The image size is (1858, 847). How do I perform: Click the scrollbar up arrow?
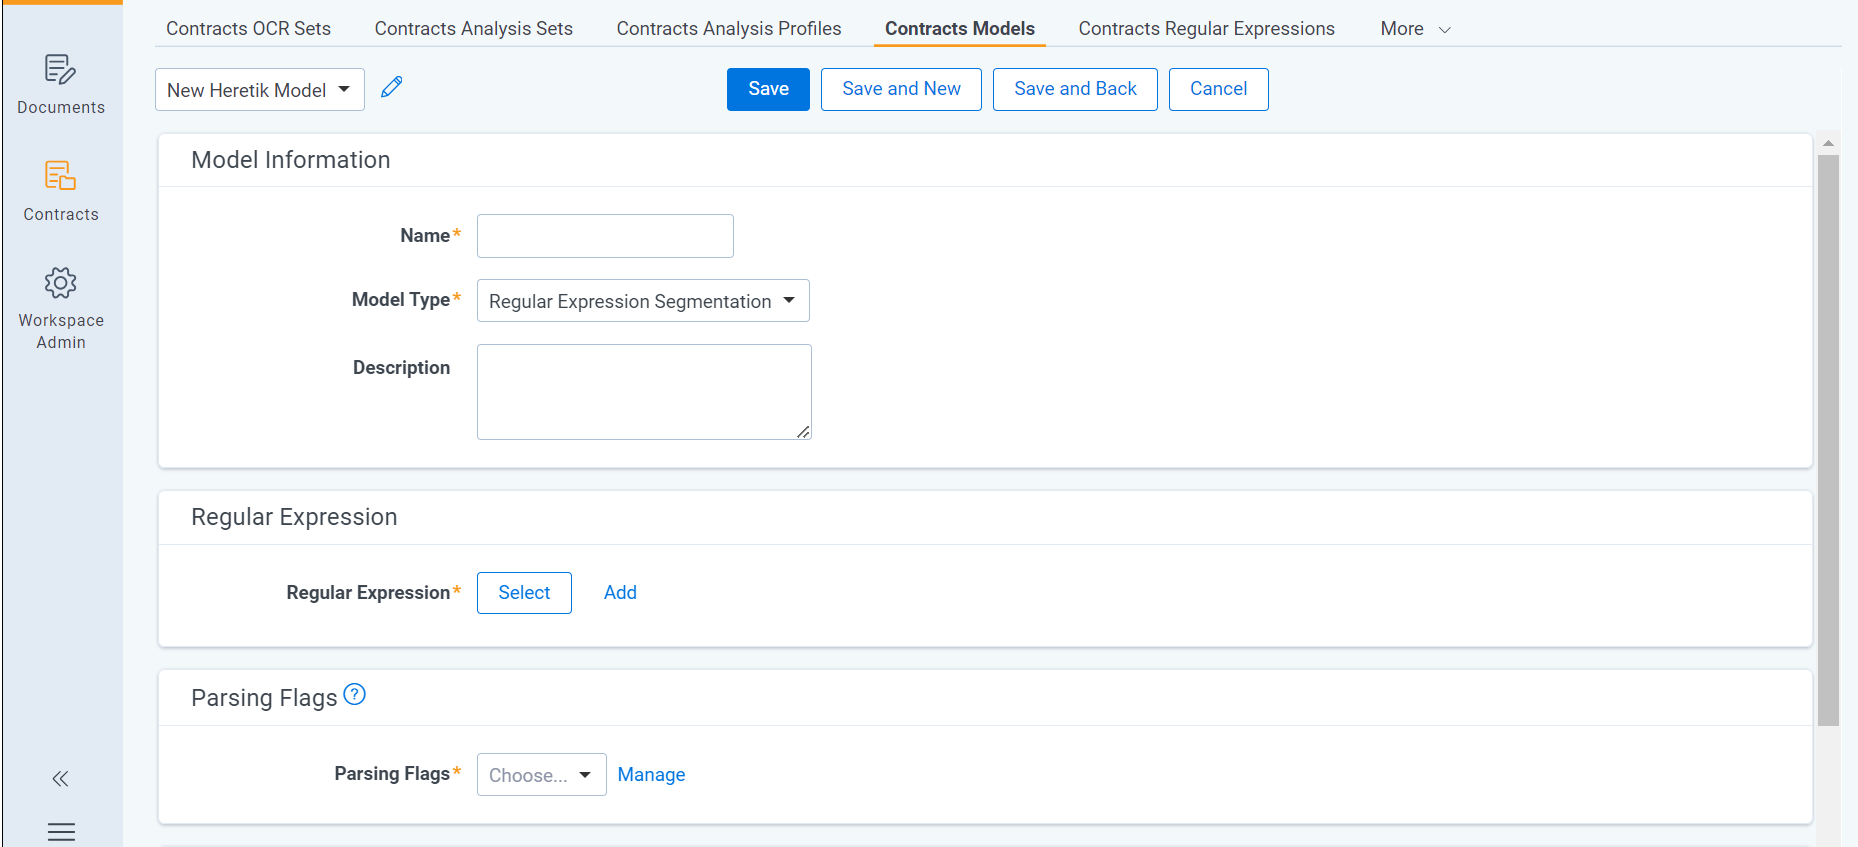point(1828,143)
